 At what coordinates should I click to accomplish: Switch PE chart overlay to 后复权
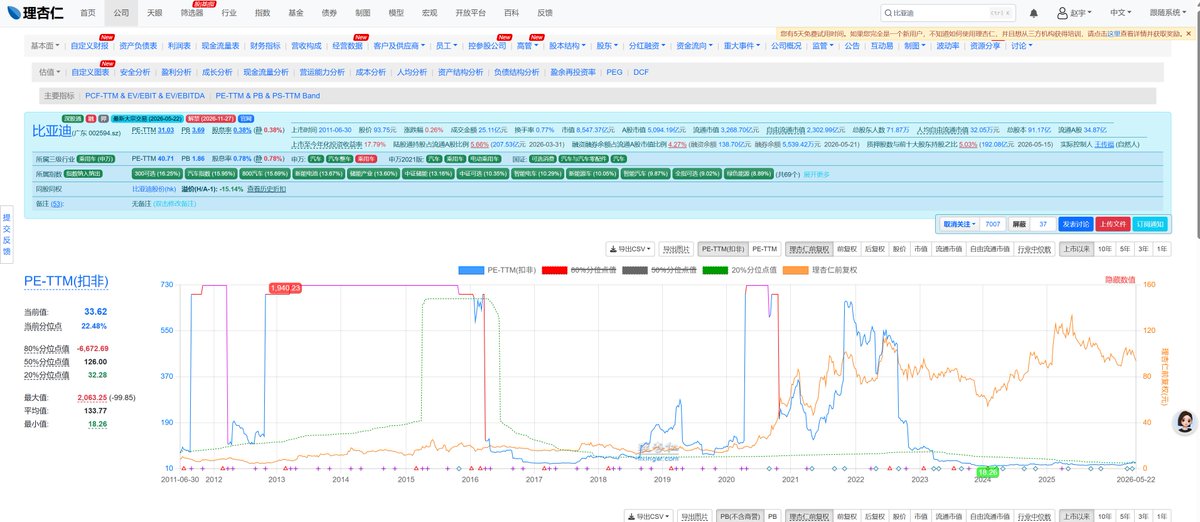pyautogui.click(x=874, y=249)
